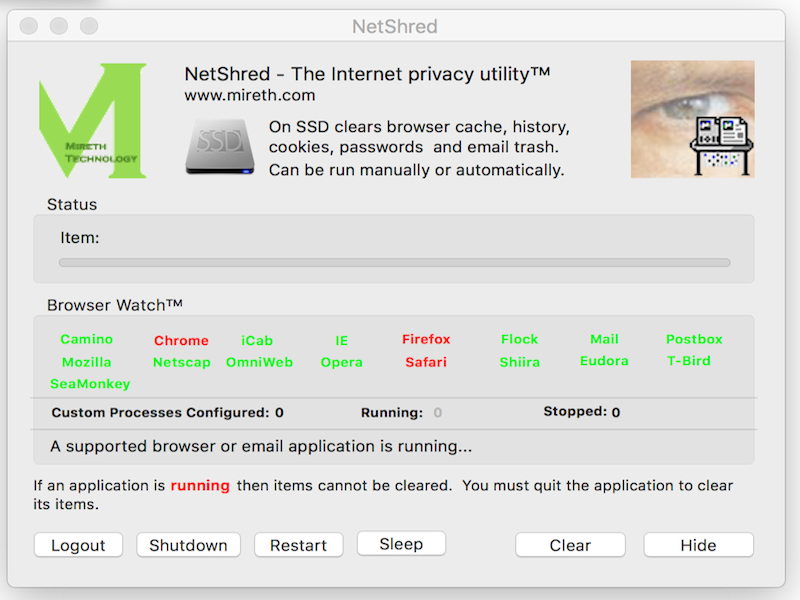This screenshot has width=800, height=600.
Task: Select the red Chrome browser label
Action: pos(181,341)
